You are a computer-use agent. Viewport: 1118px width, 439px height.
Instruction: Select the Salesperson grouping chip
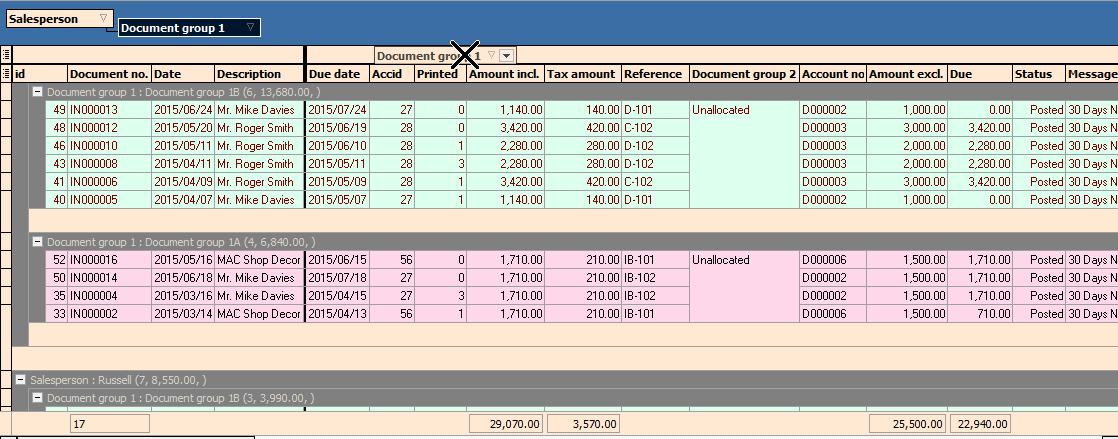52,19
